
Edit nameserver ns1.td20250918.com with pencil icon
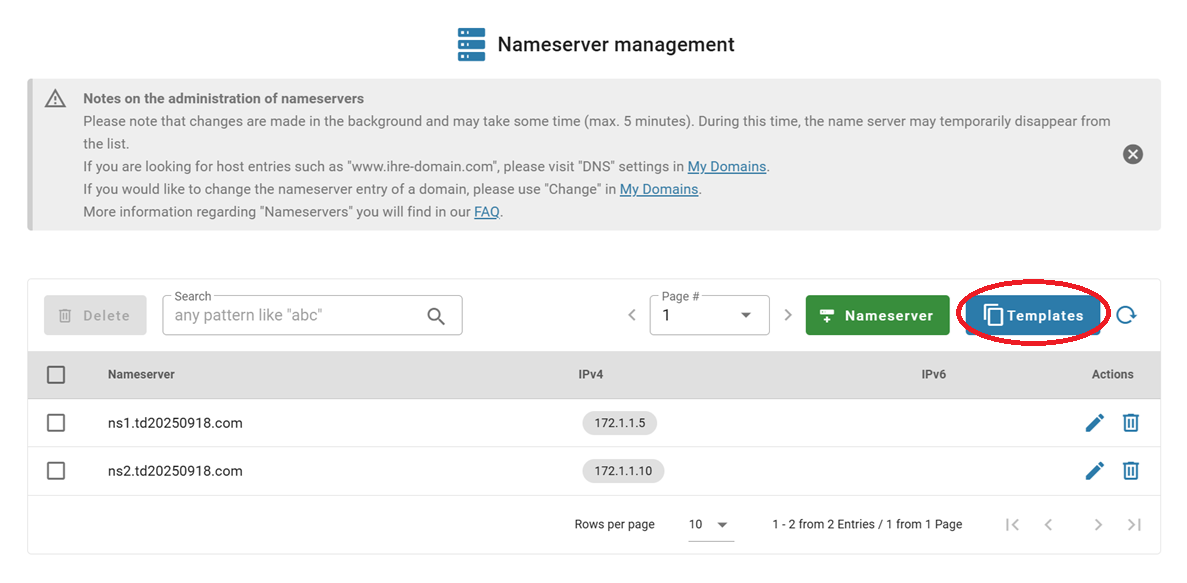tap(1095, 423)
